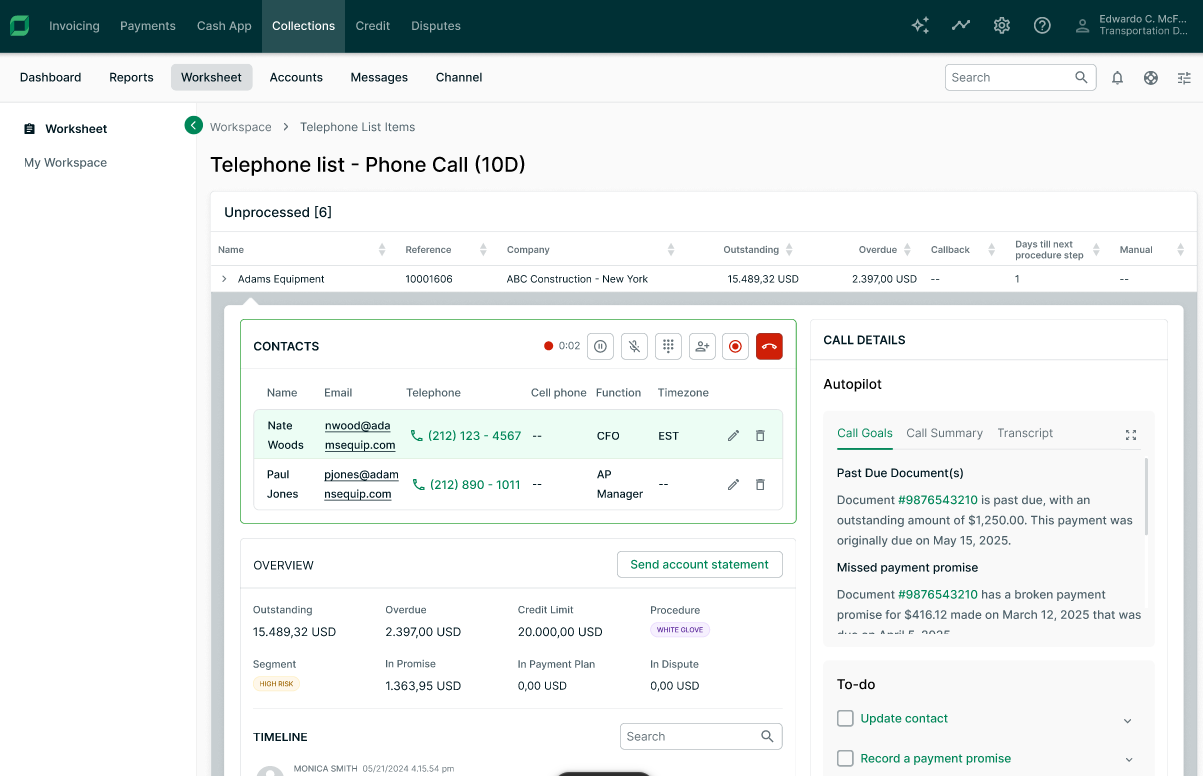Screen dimensions: 1203x776
Task: Check the Update contact to-do box
Action: tap(845, 718)
